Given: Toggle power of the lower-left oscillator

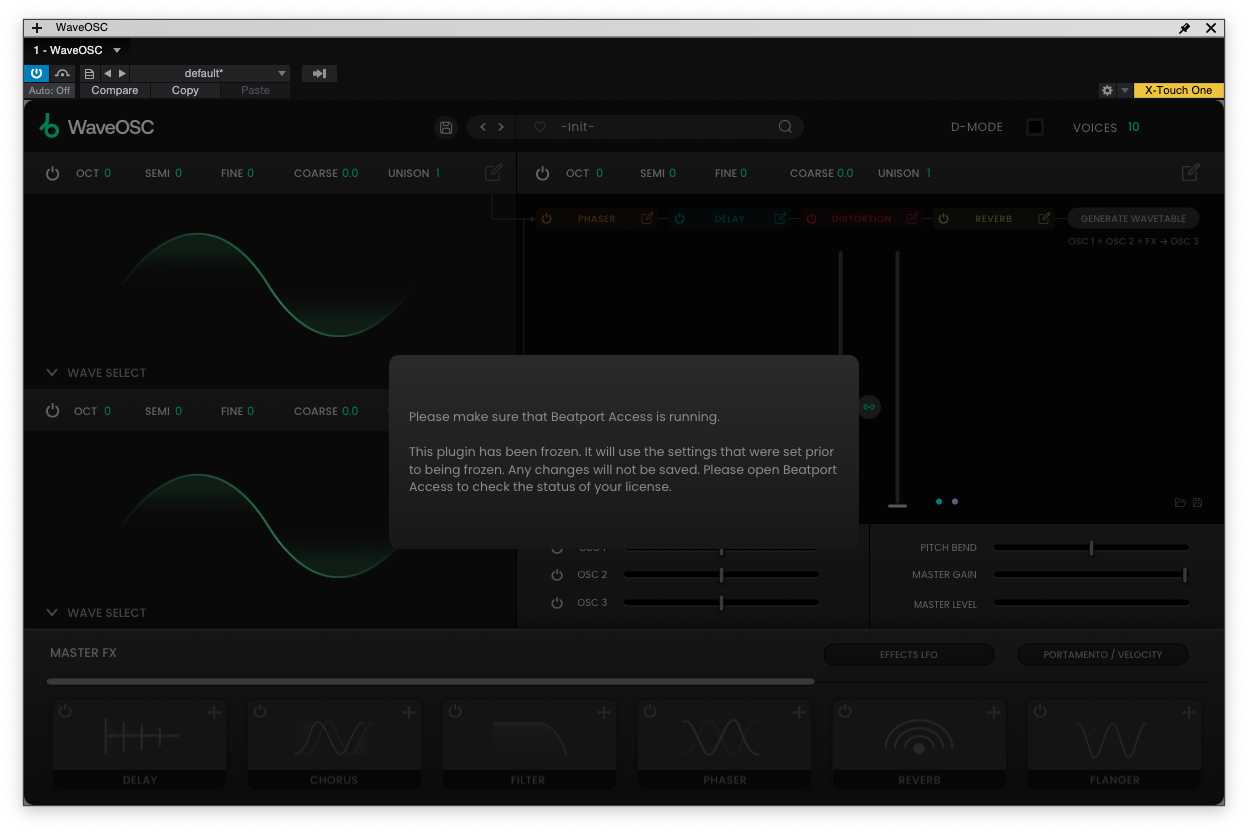Looking at the screenshot, I should tap(53, 411).
